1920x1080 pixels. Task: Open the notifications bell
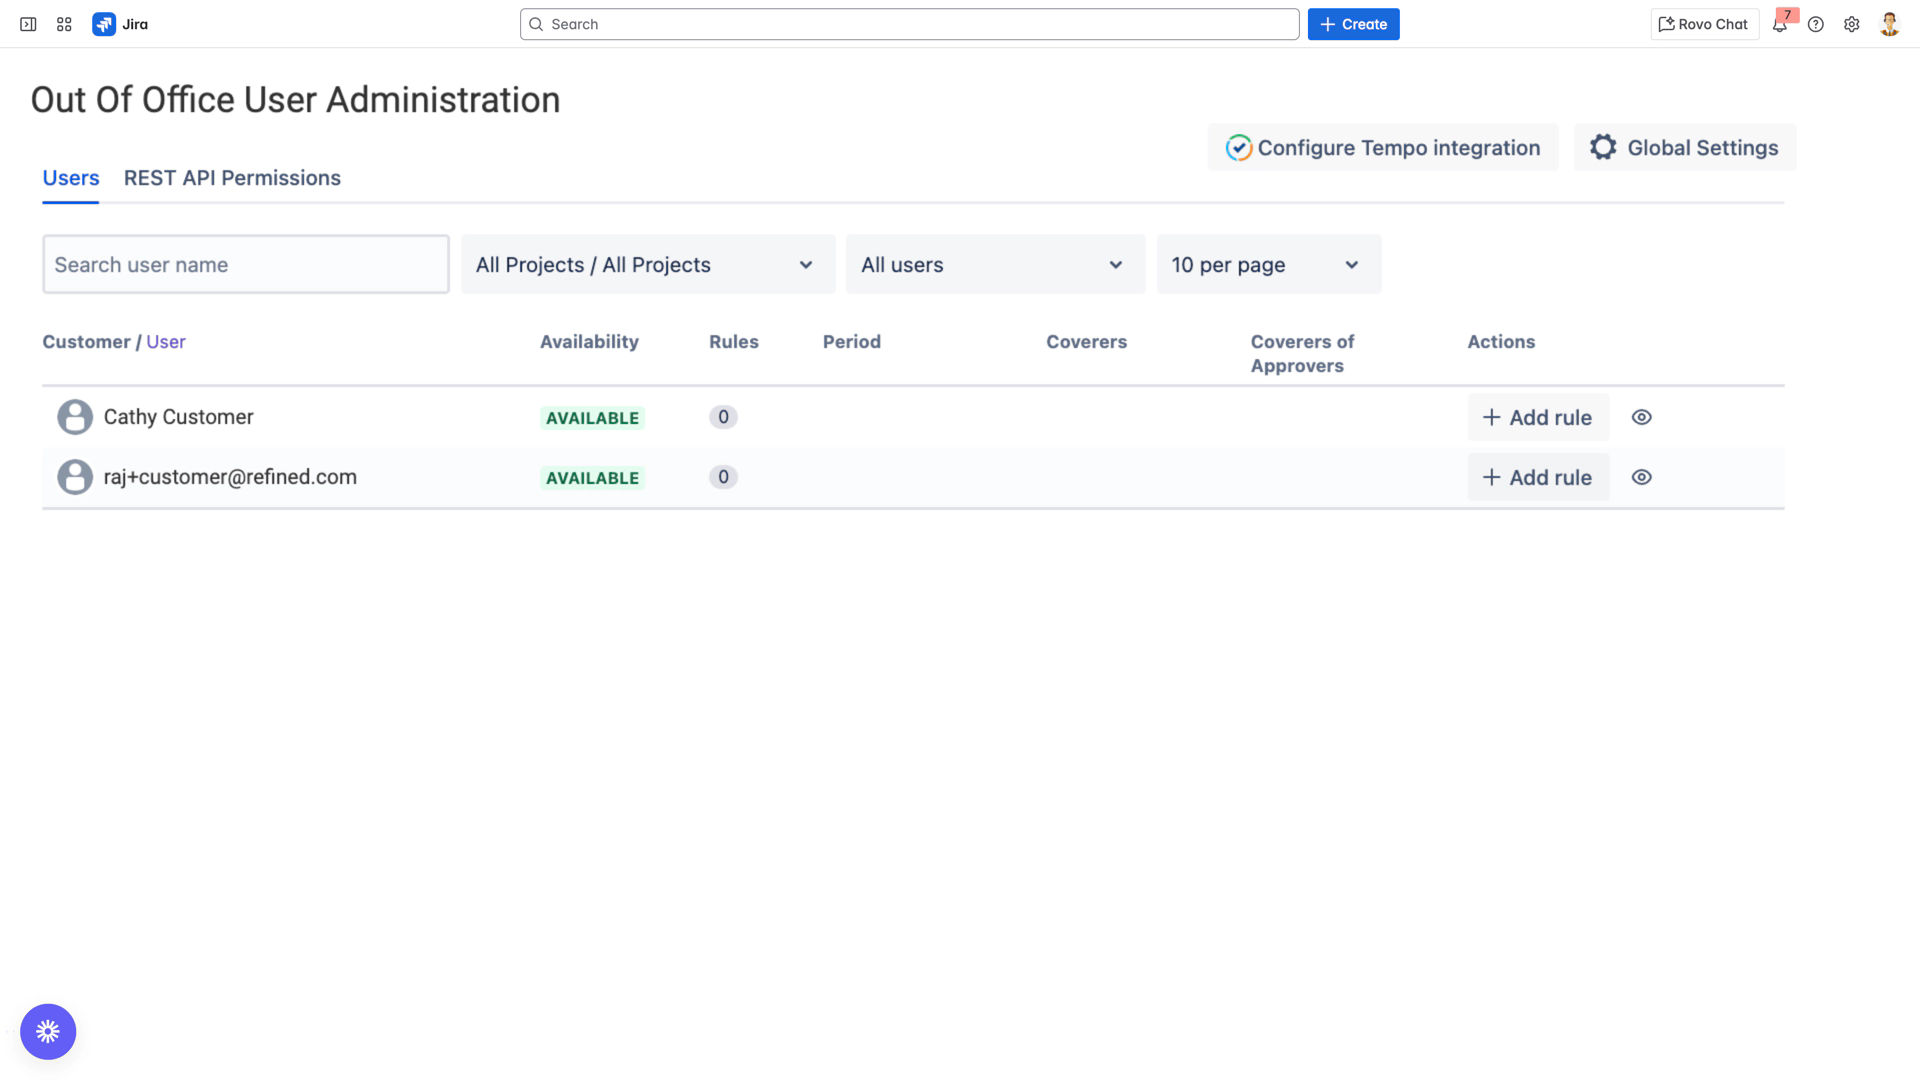tap(1780, 25)
